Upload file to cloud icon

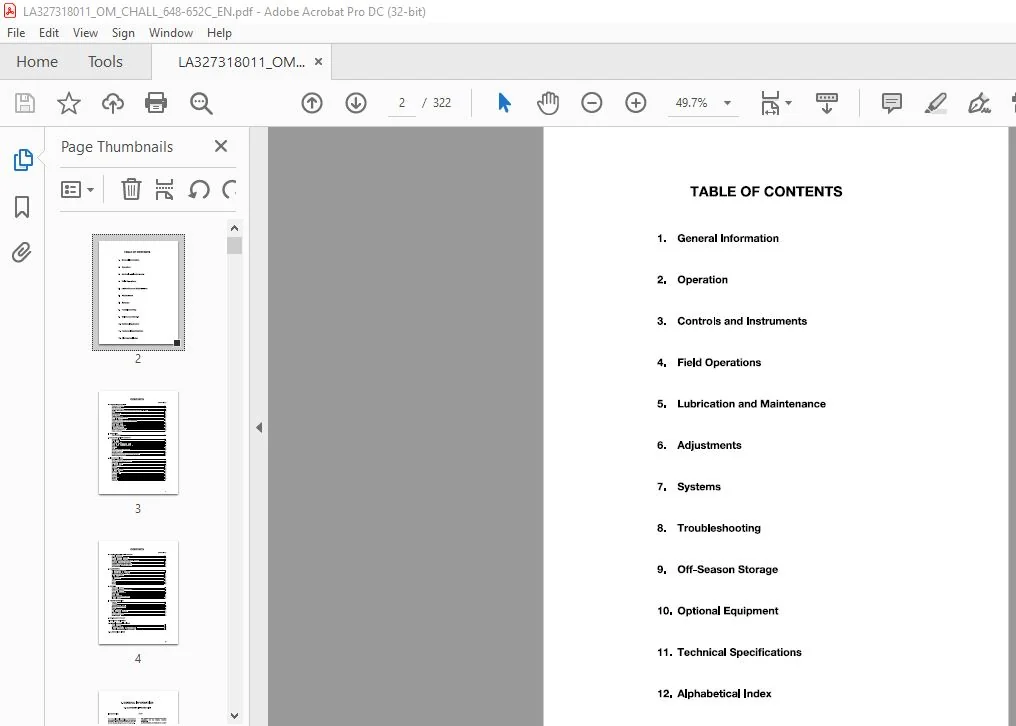[113, 103]
